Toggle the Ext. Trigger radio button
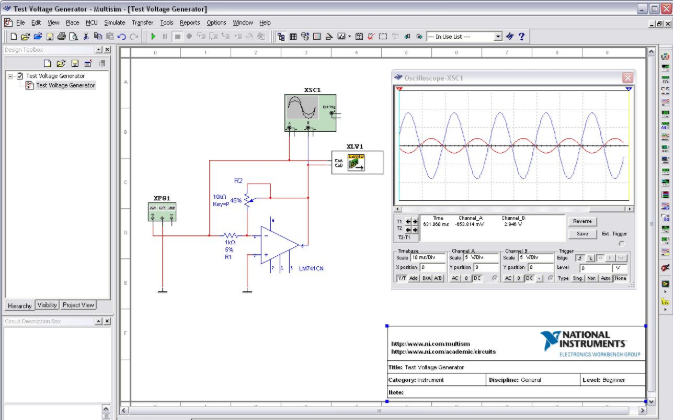 click(621, 244)
